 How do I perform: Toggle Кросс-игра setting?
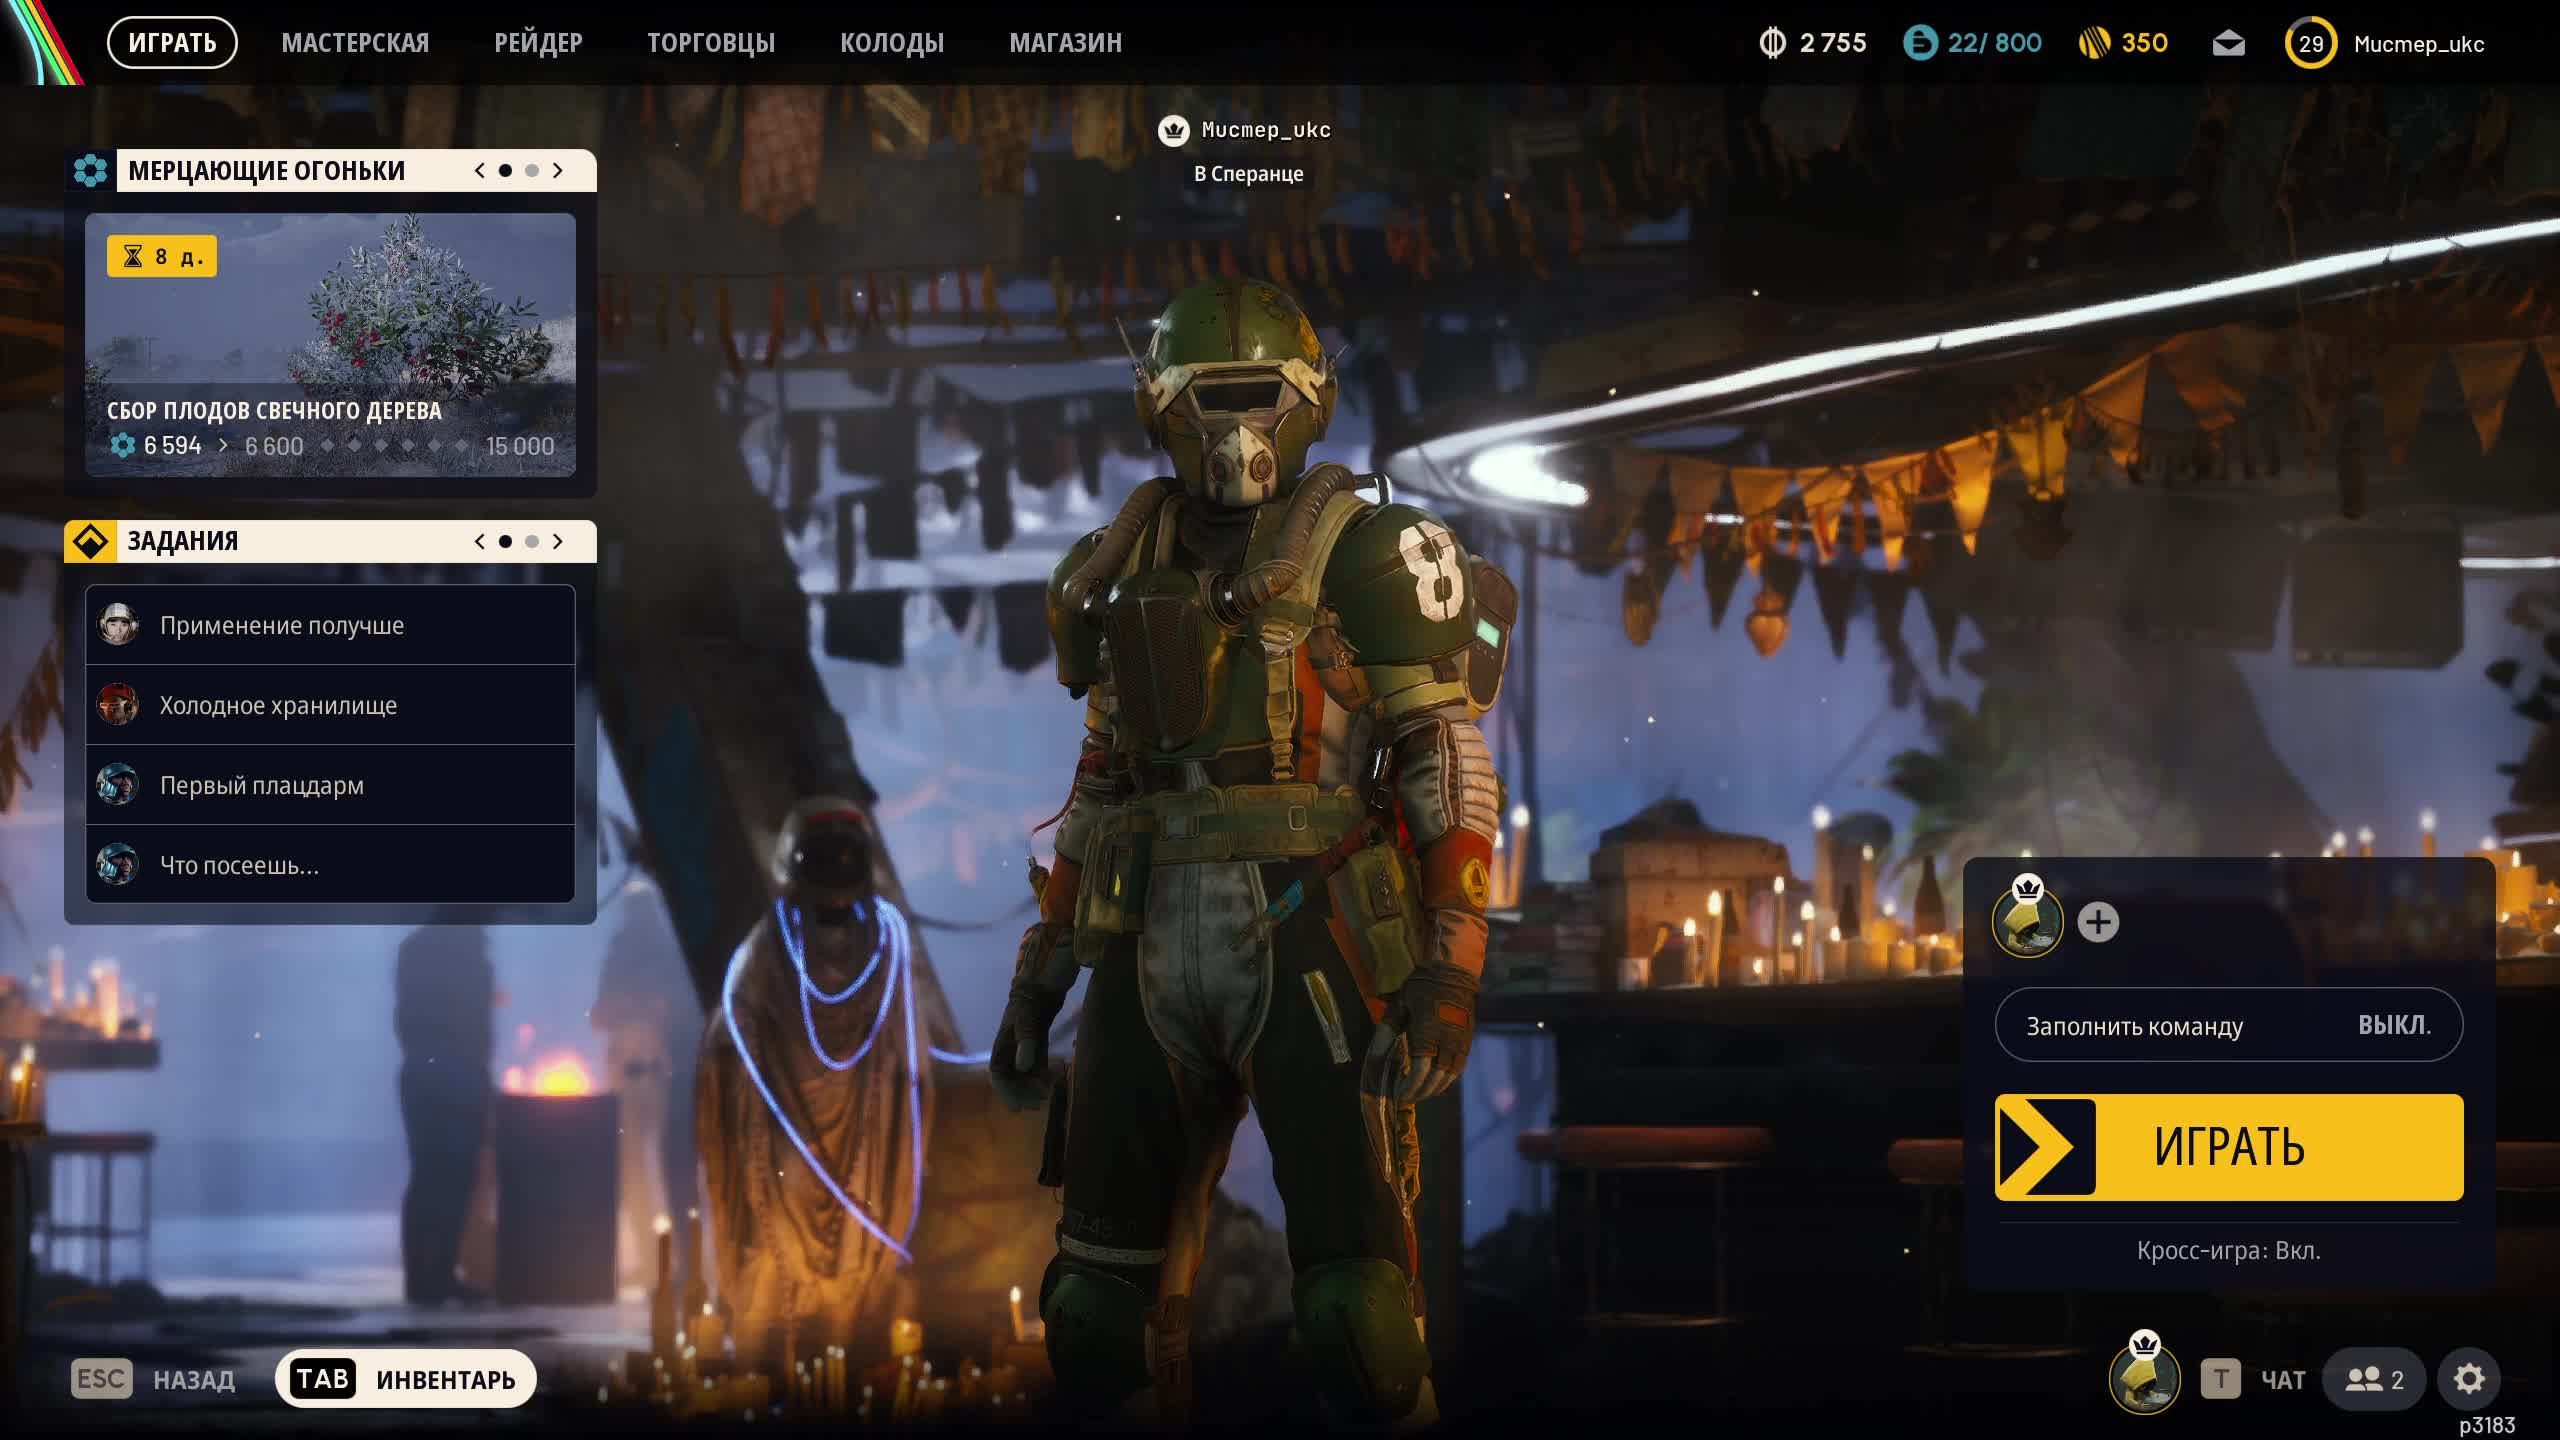[x=2228, y=1250]
